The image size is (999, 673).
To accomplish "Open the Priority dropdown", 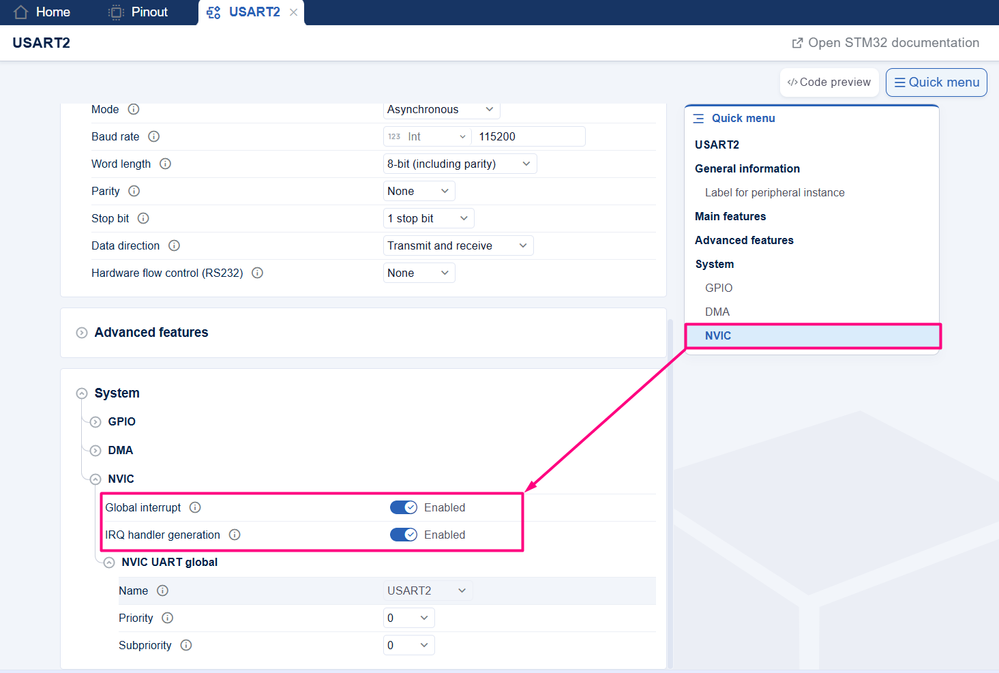I will pos(409,618).
